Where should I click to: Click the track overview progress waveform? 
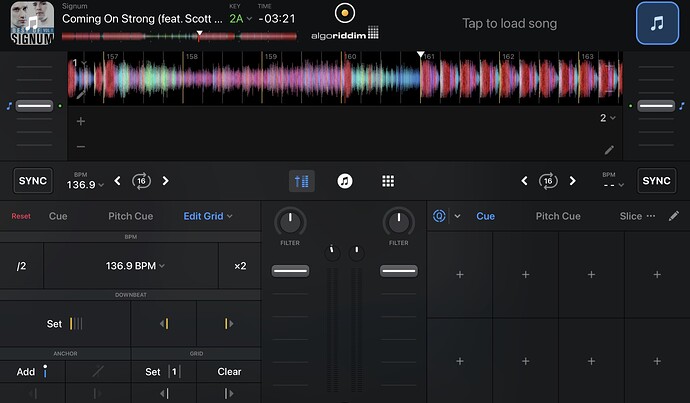point(179,37)
